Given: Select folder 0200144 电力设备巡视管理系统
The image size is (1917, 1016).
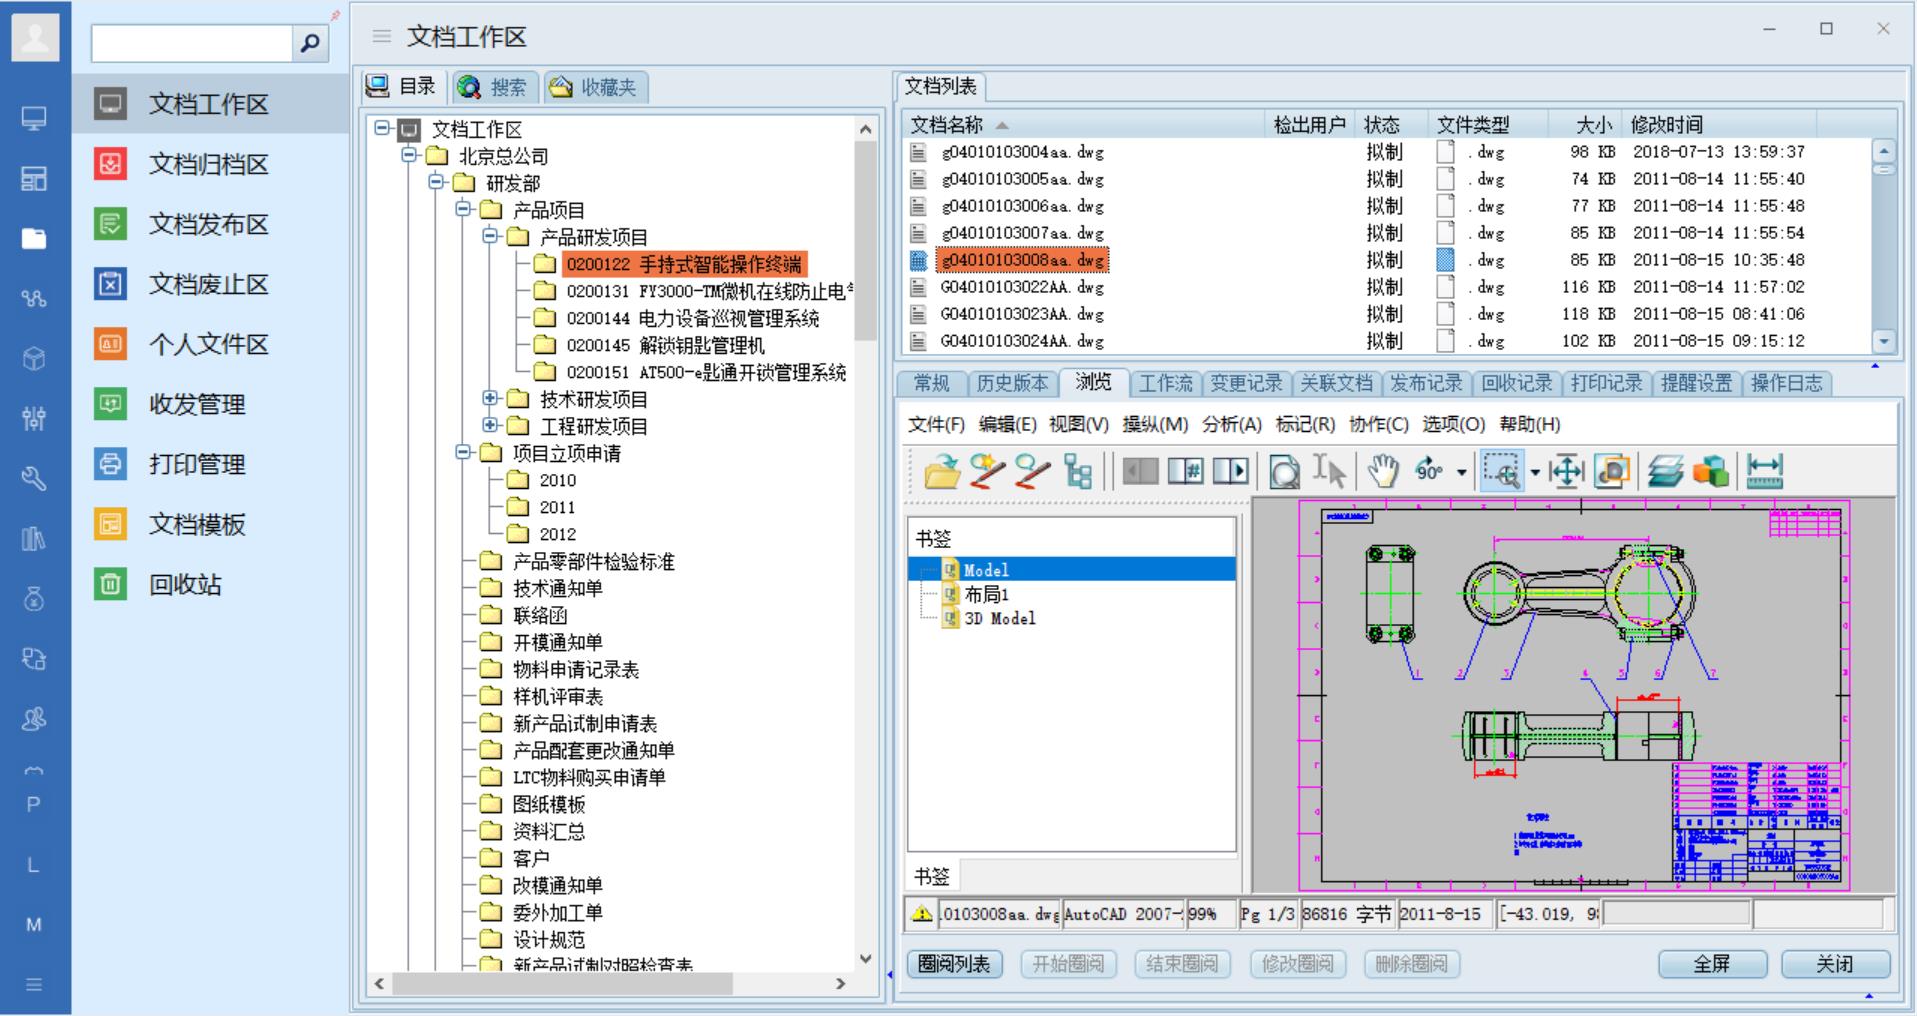Looking at the screenshot, I should pyautogui.click(x=692, y=318).
